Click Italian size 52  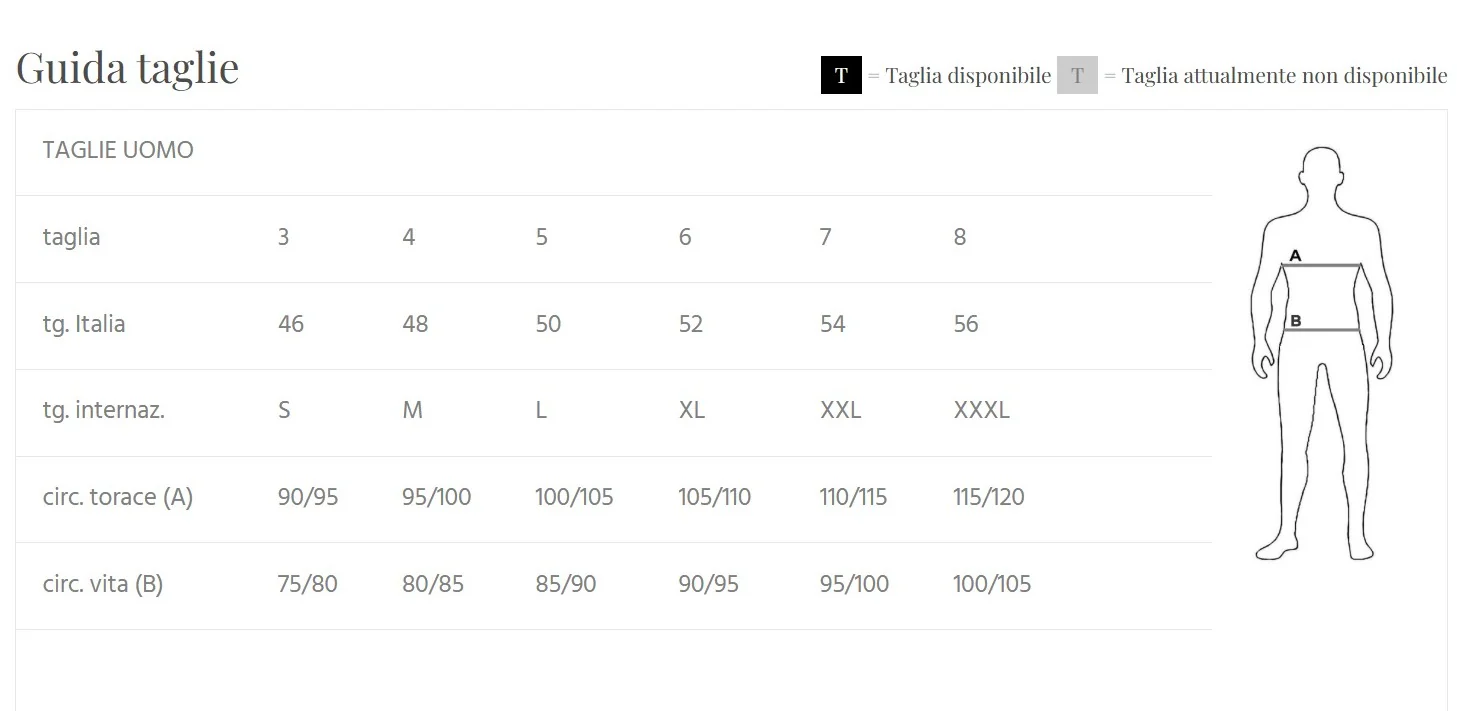tap(691, 324)
